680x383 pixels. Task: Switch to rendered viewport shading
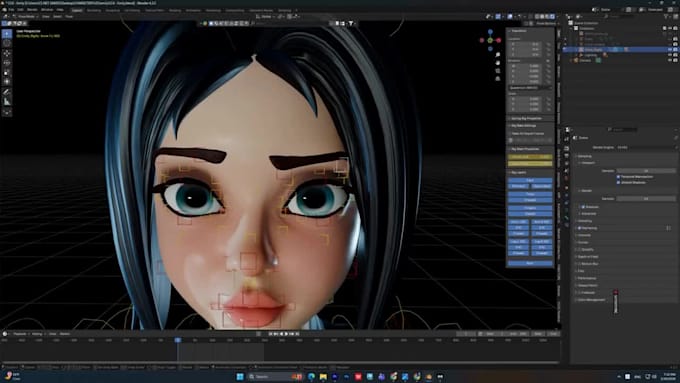pyautogui.click(x=552, y=16)
